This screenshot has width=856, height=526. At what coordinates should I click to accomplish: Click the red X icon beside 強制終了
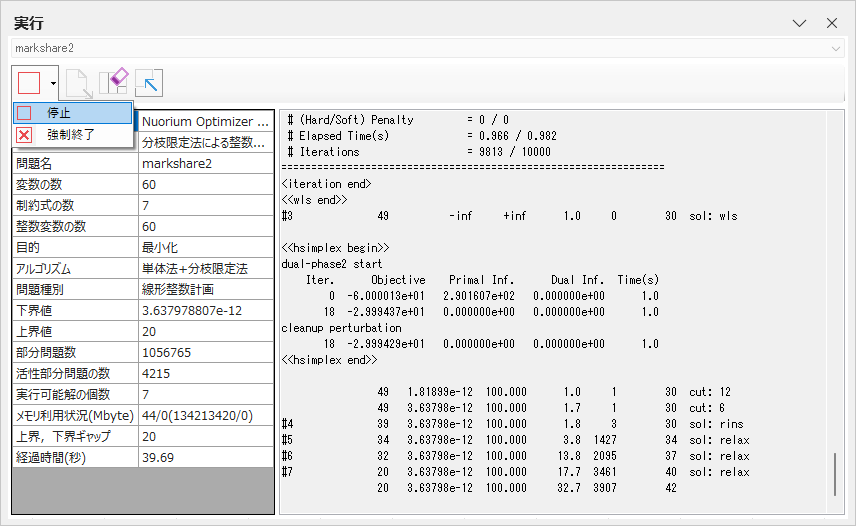pyautogui.click(x=24, y=135)
